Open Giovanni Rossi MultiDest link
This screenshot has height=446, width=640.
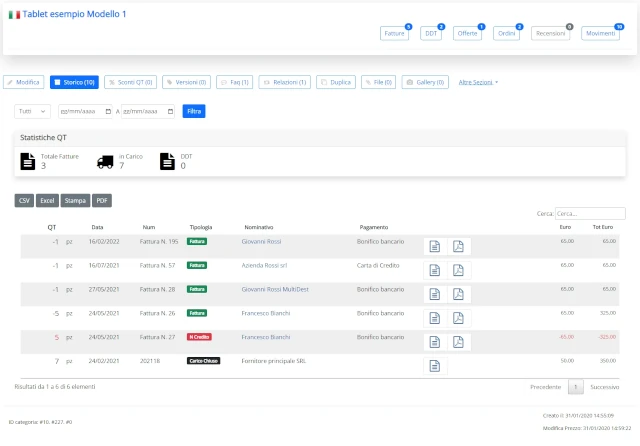point(275,289)
